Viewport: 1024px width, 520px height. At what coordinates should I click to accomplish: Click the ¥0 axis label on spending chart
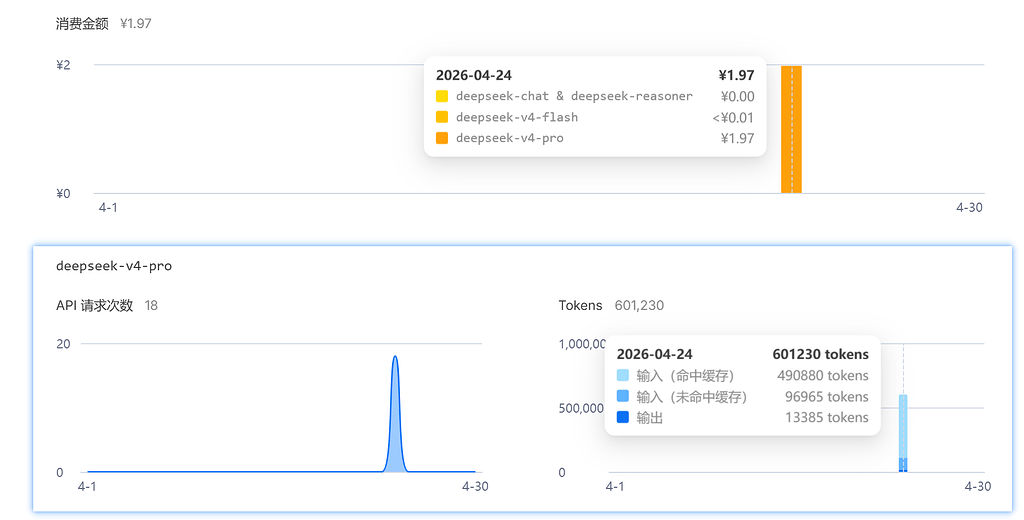tap(63, 193)
